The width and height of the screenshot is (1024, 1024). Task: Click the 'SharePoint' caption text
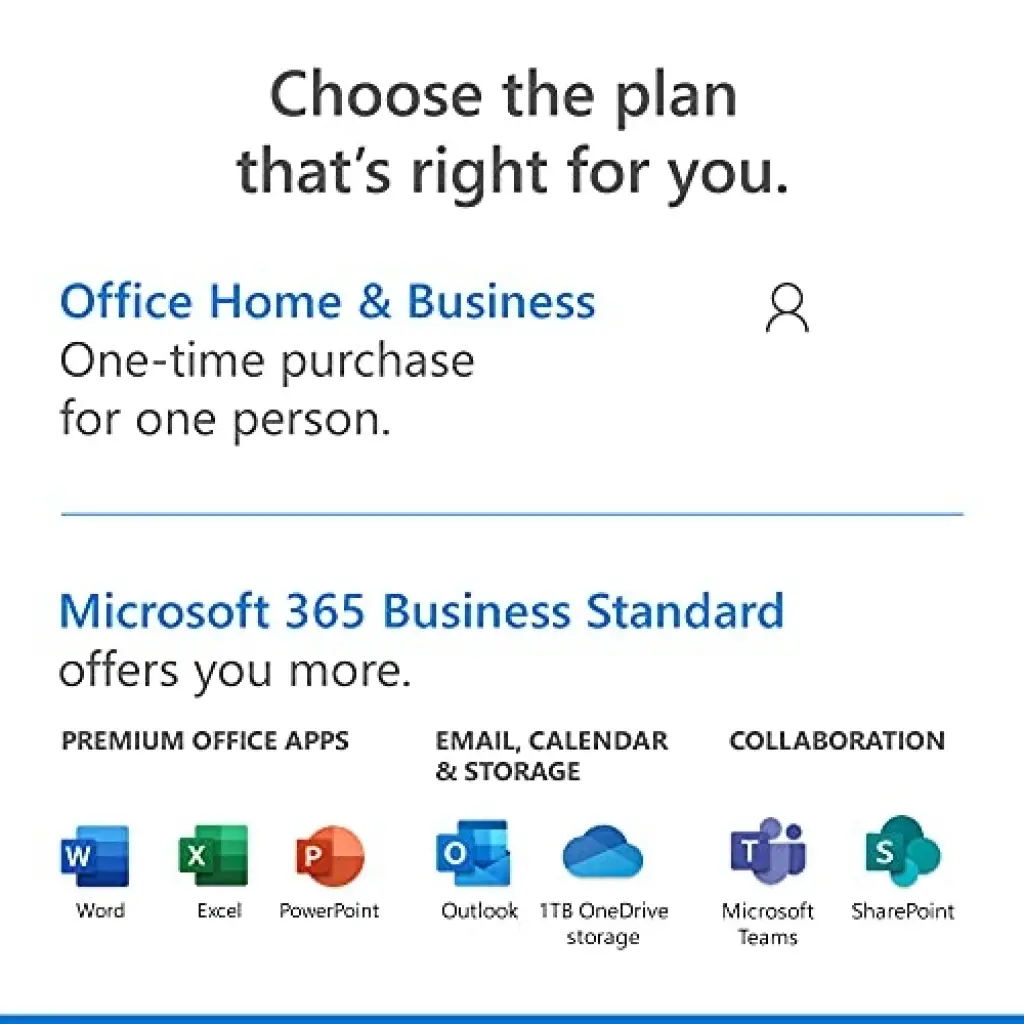[x=903, y=910]
